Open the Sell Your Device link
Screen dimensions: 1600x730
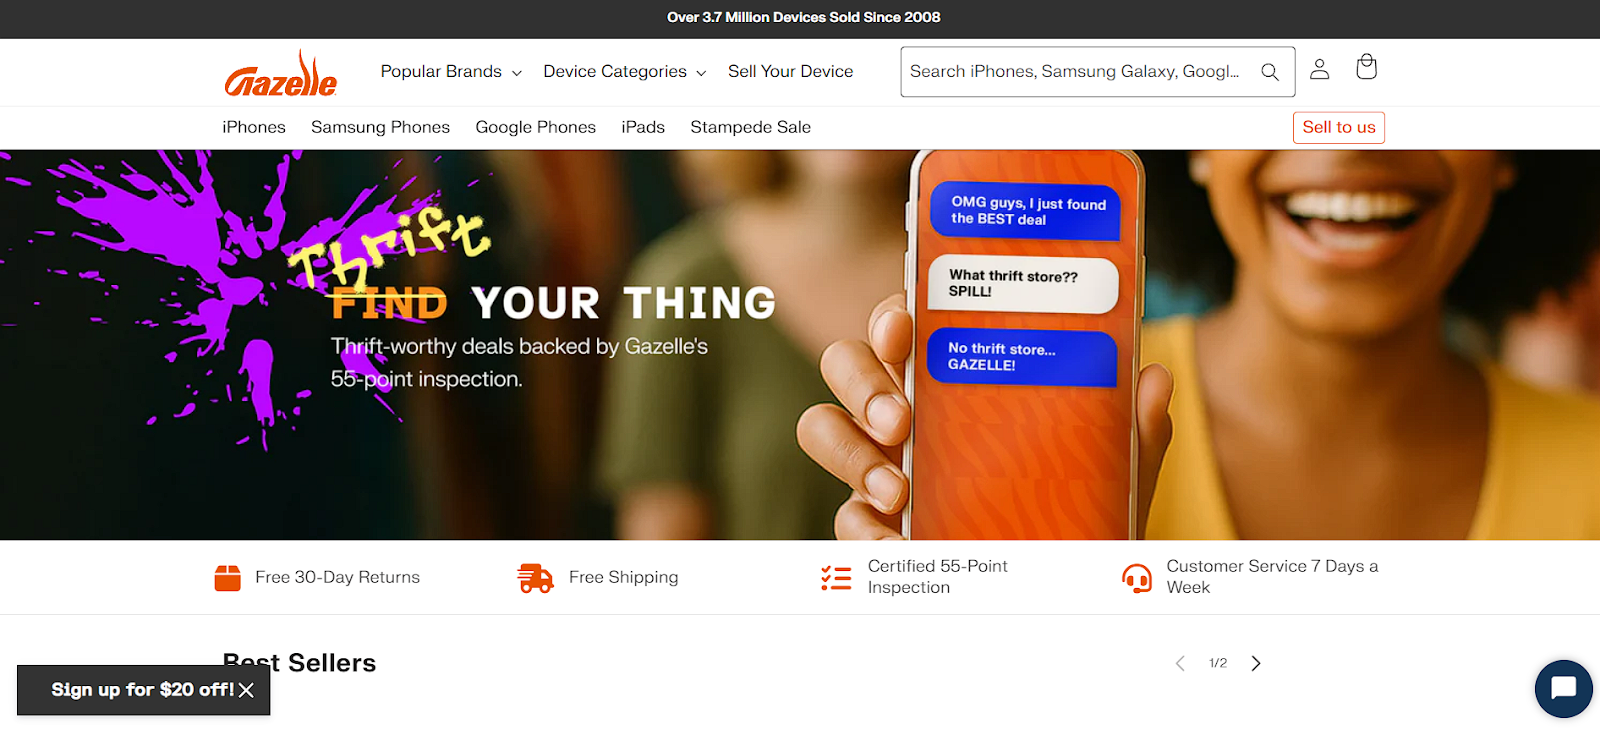(x=791, y=72)
